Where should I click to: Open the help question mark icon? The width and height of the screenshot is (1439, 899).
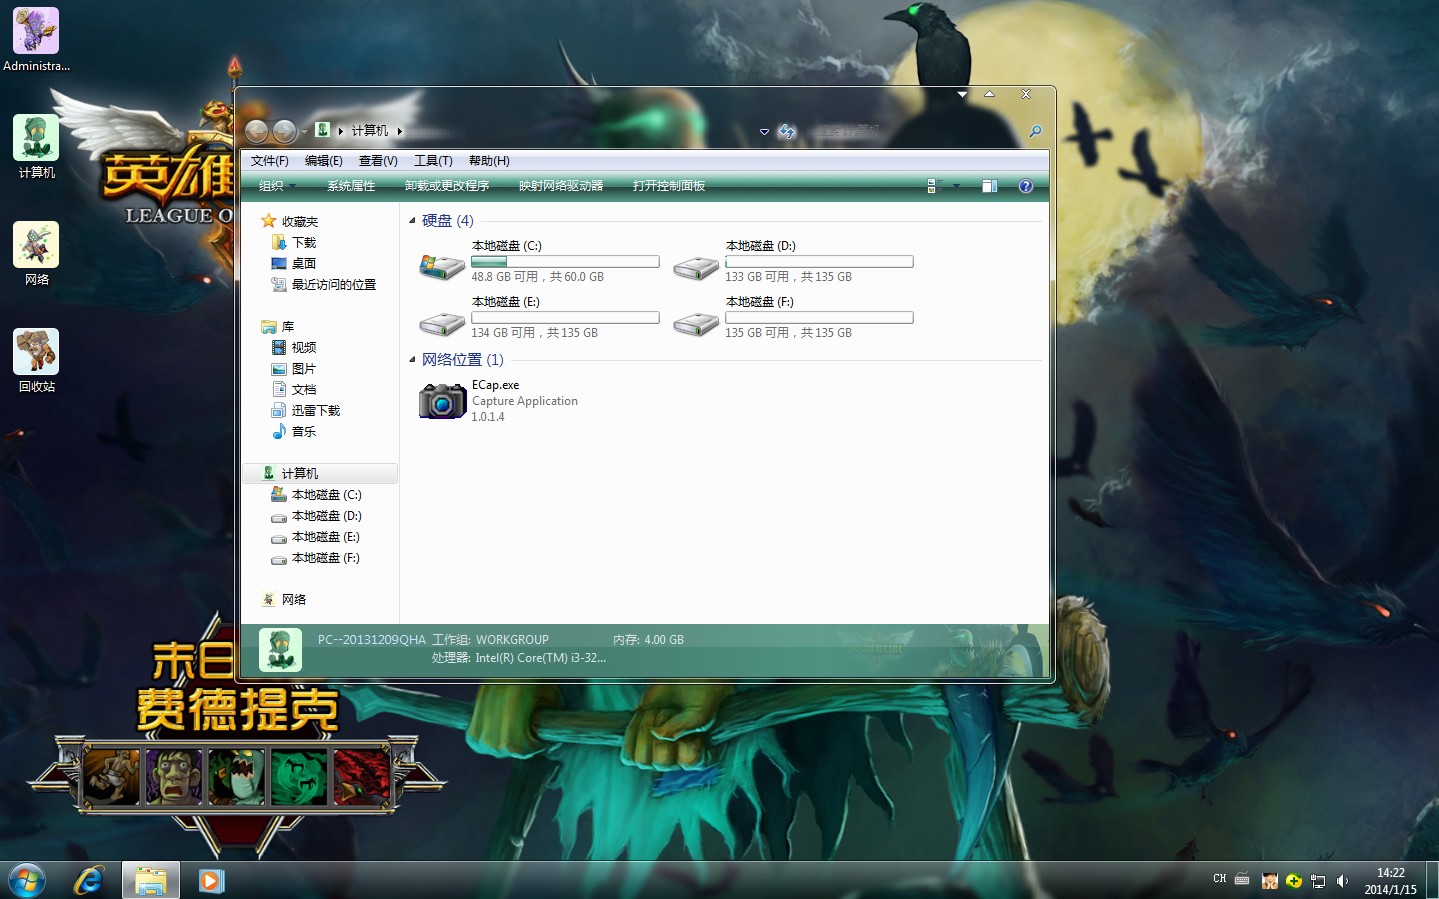(x=1025, y=186)
